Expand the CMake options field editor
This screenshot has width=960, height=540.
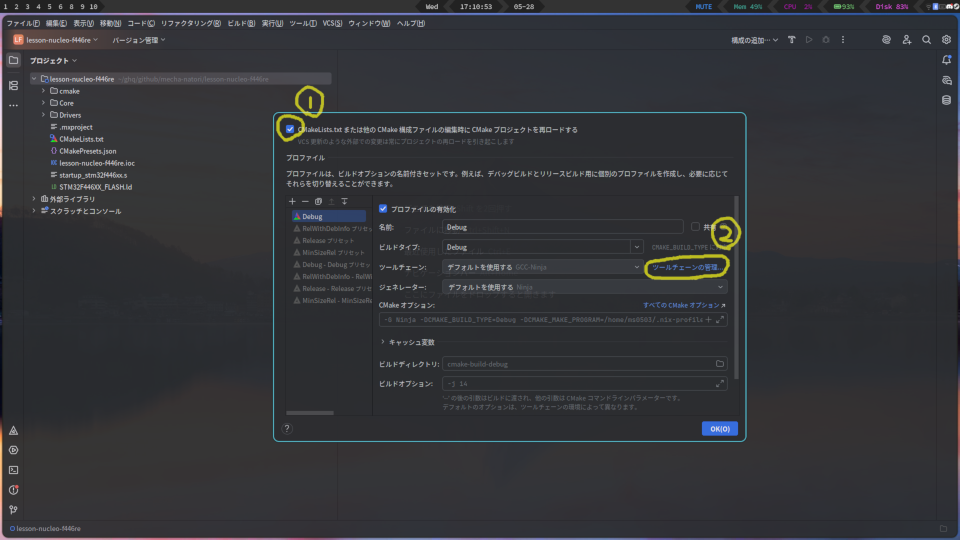(720, 320)
